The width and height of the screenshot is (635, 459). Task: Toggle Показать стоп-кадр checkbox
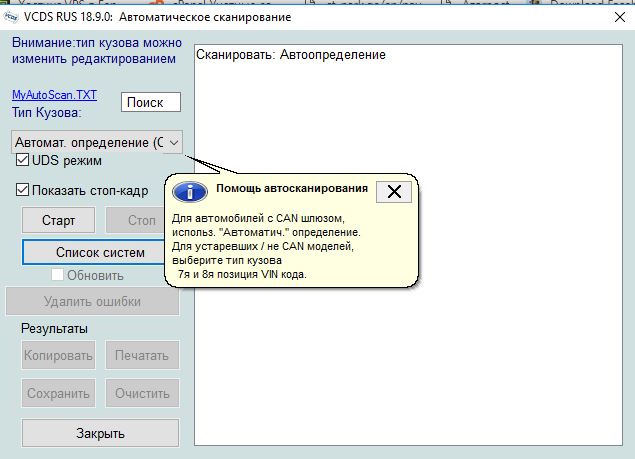22,190
